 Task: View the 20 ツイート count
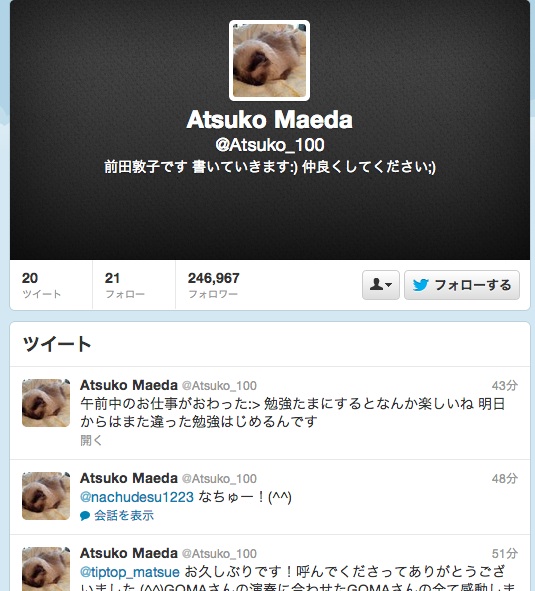point(41,285)
